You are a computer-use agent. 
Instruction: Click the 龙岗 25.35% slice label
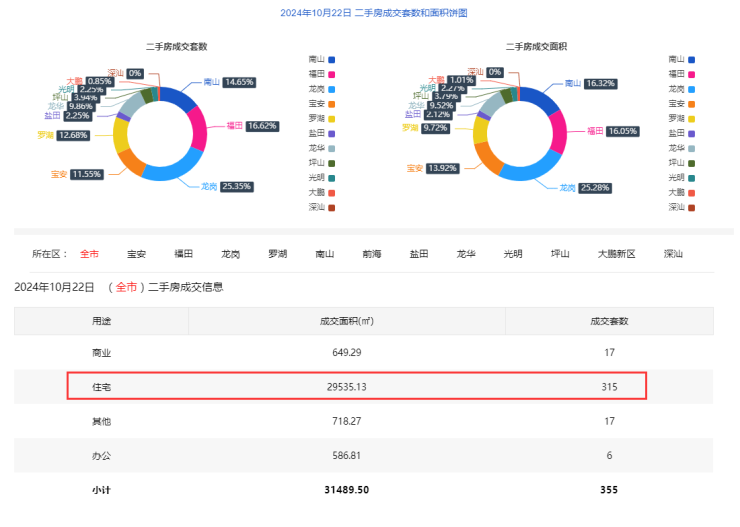tap(227, 187)
